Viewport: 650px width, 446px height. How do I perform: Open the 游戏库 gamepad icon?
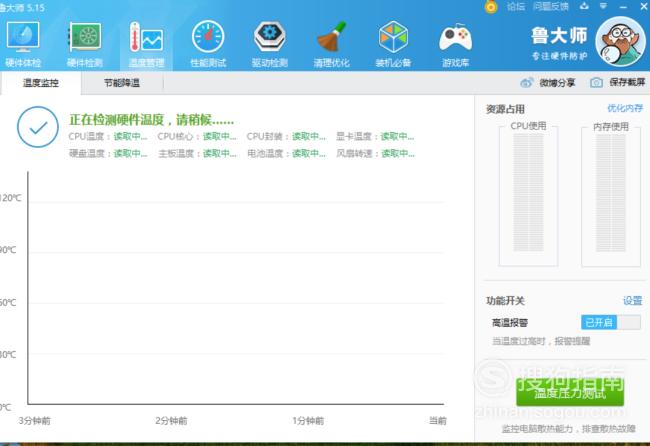[x=455, y=37]
